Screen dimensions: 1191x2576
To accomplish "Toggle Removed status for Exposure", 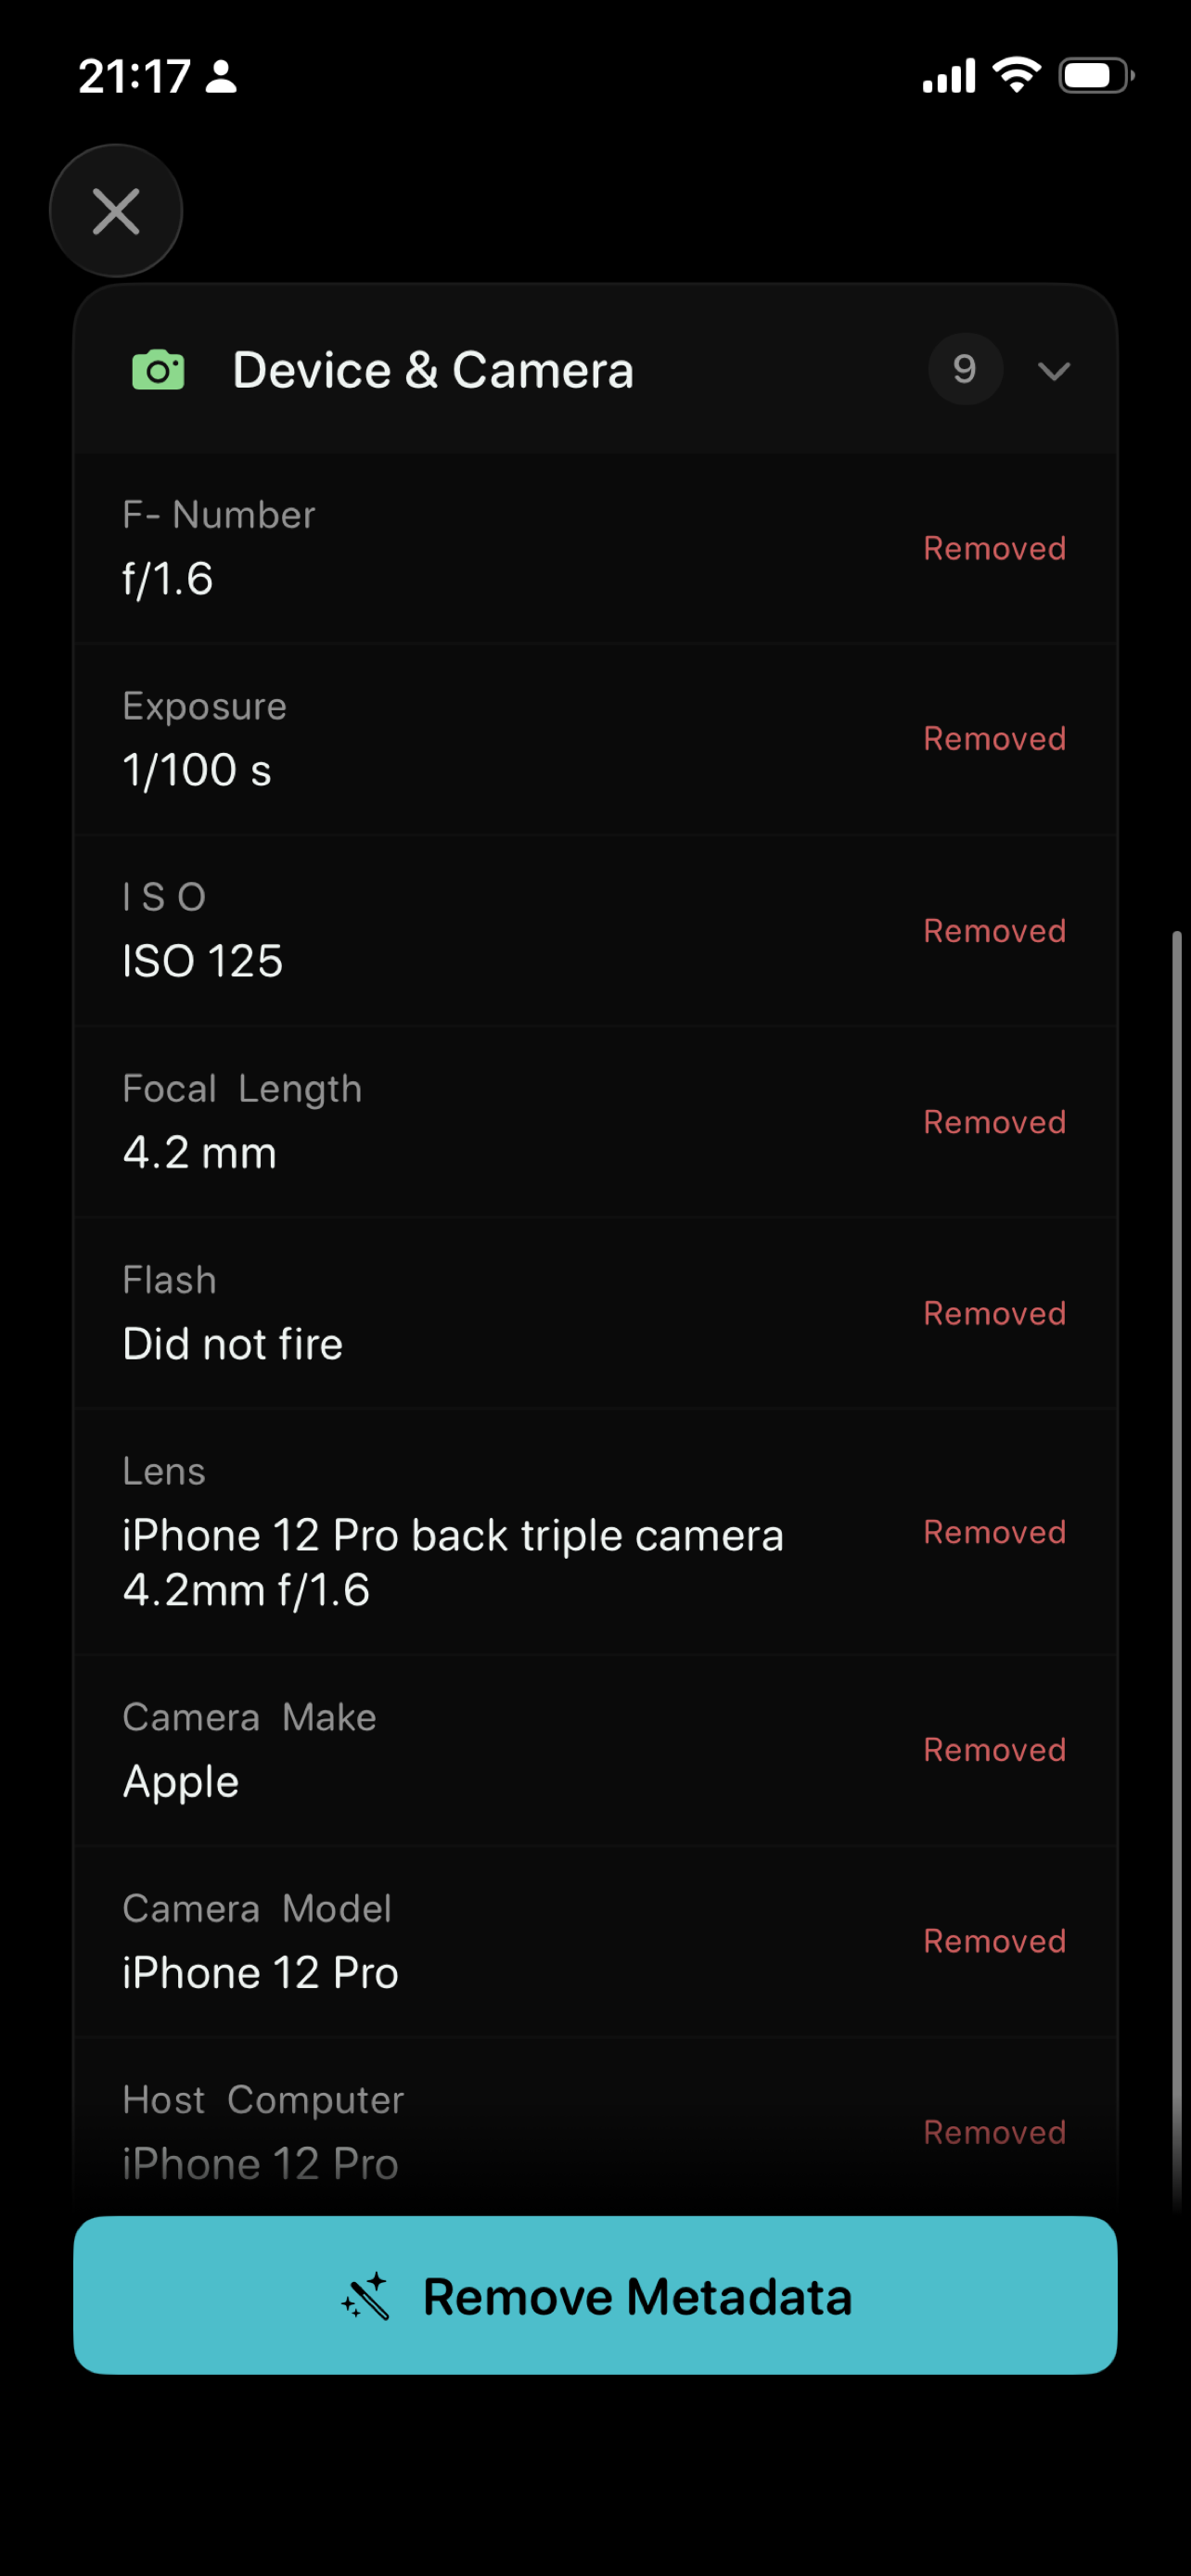I will pyautogui.click(x=994, y=739).
